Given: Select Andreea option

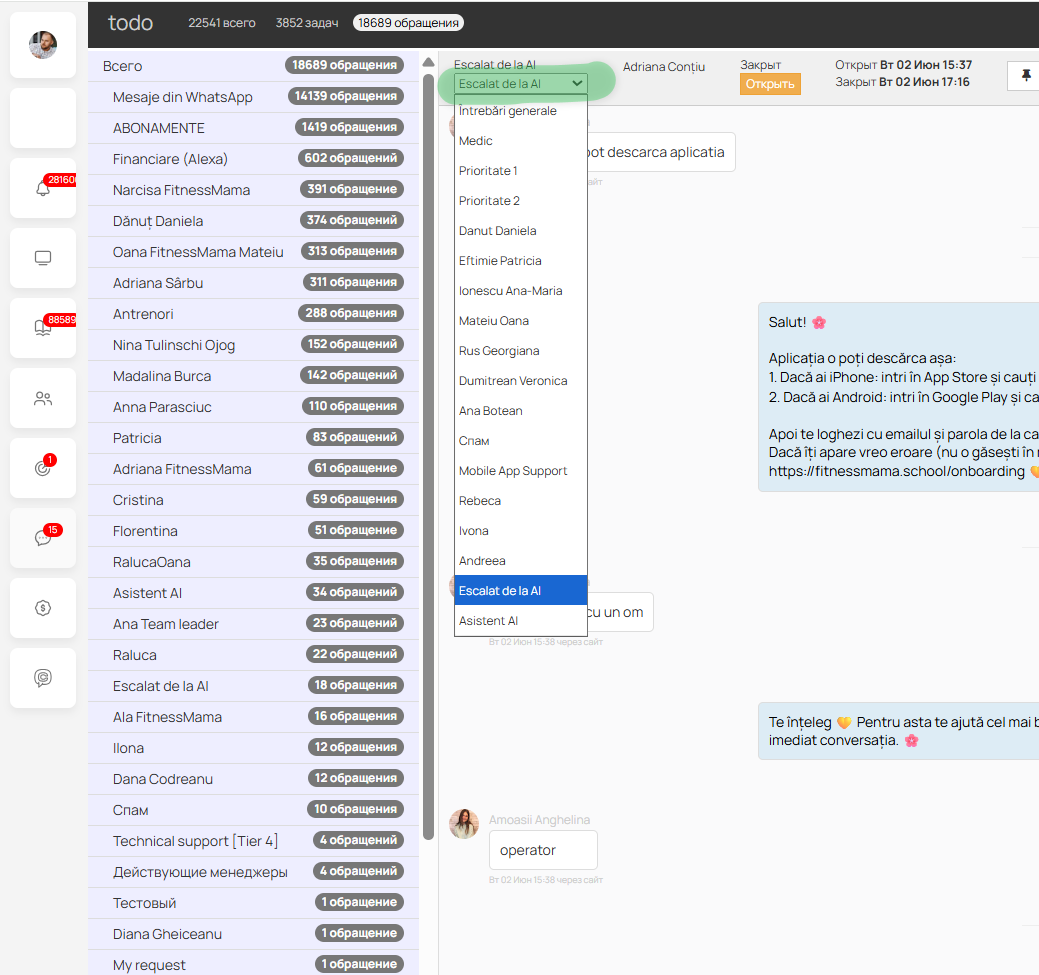Looking at the screenshot, I should tap(521, 561).
